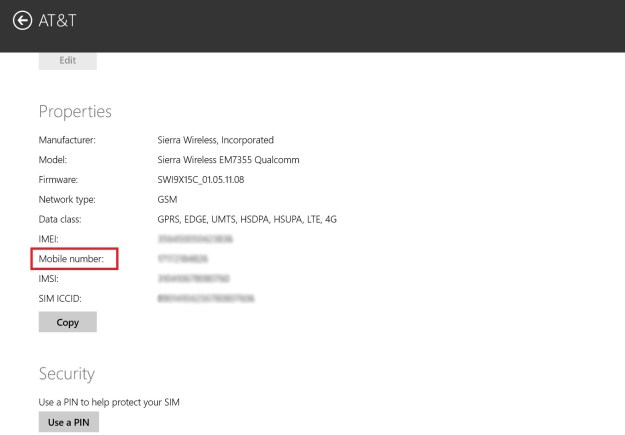Screen dimensions: 625x435
Task: Select firmware value SWI9X15C_01.05.11.08
Action: 200,180
